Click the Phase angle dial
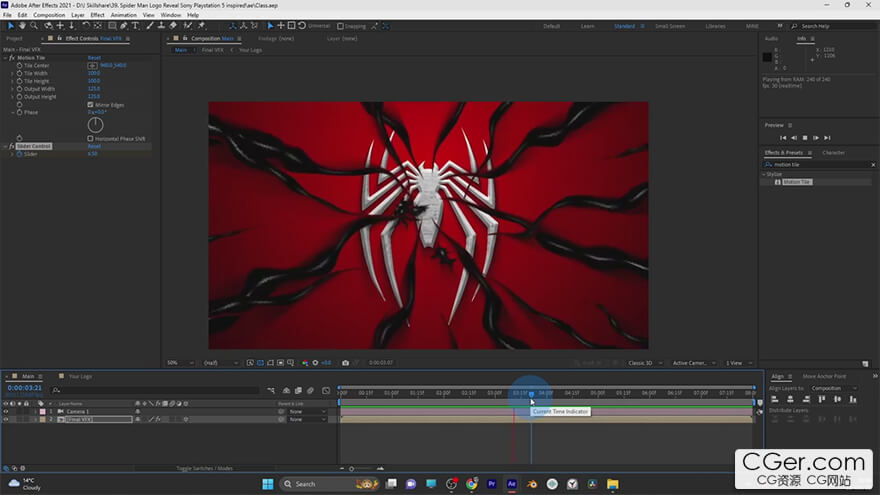 click(95, 125)
